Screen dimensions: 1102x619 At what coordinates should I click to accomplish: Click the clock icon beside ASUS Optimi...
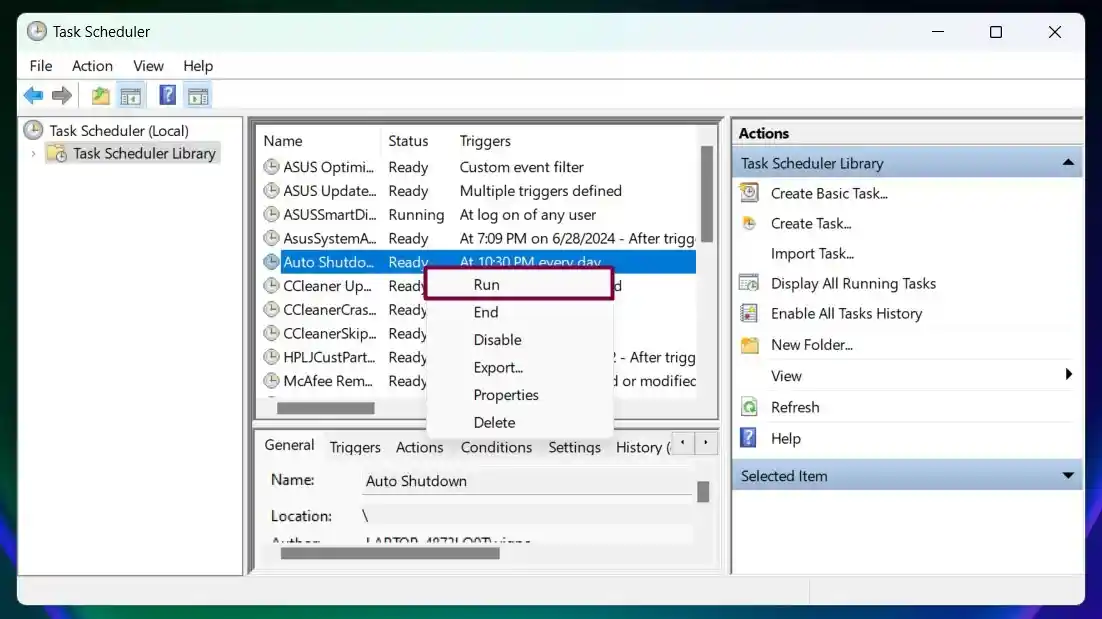click(x=271, y=167)
